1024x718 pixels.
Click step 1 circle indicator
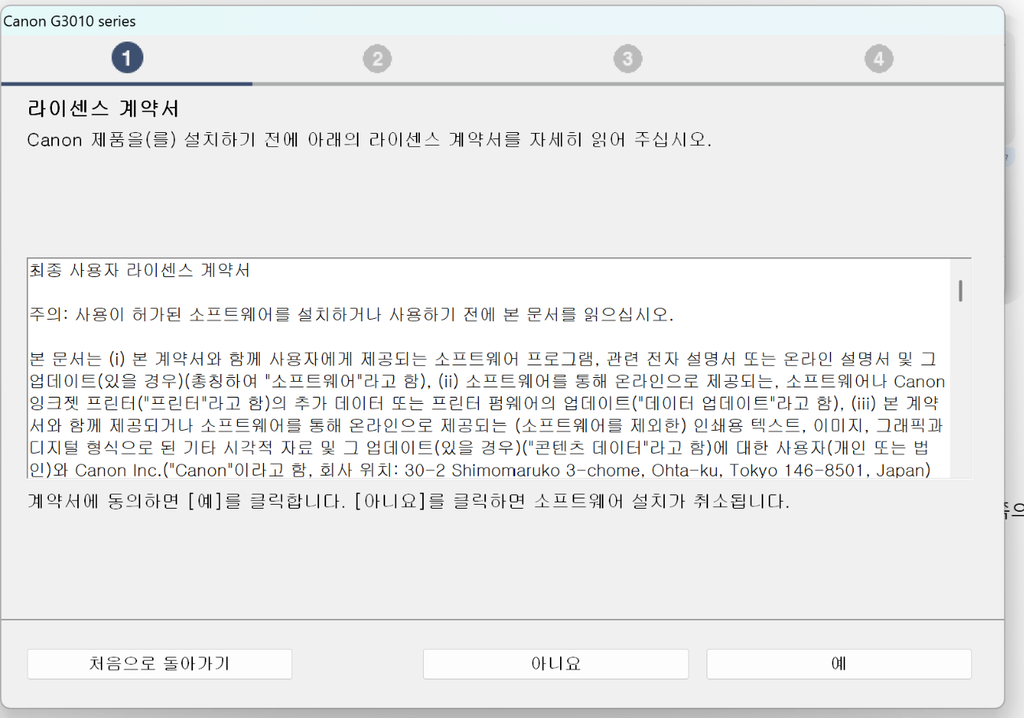[x=127, y=58]
